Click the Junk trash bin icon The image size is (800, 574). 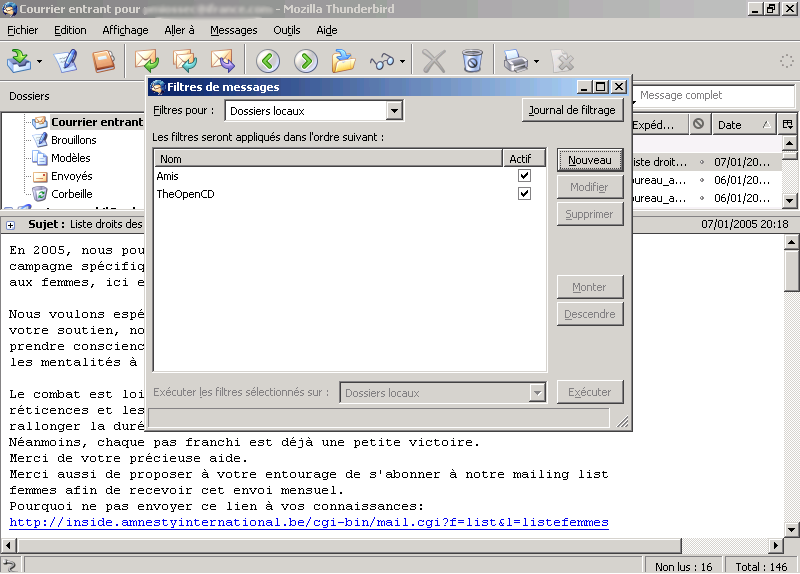point(472,61)
